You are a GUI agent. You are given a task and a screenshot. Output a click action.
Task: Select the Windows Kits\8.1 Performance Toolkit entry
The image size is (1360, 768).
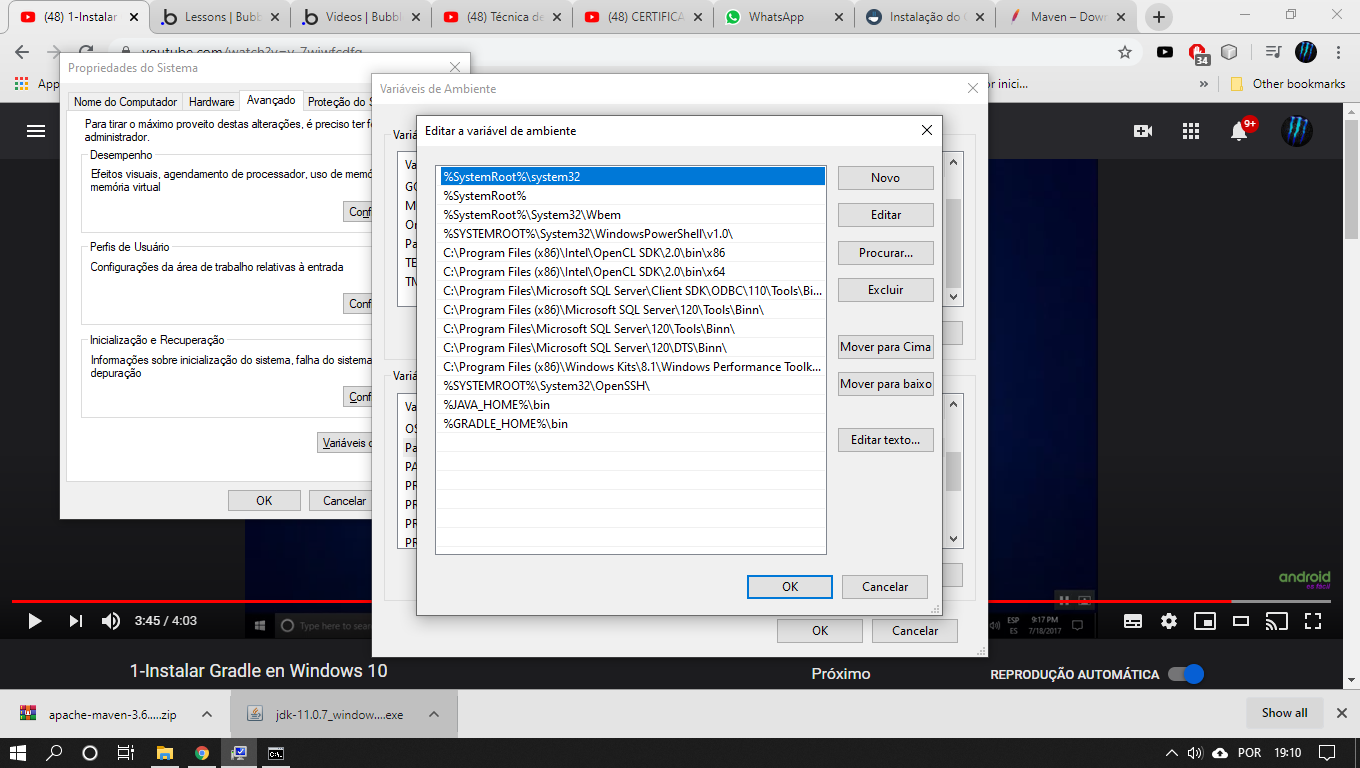[631, 367]
